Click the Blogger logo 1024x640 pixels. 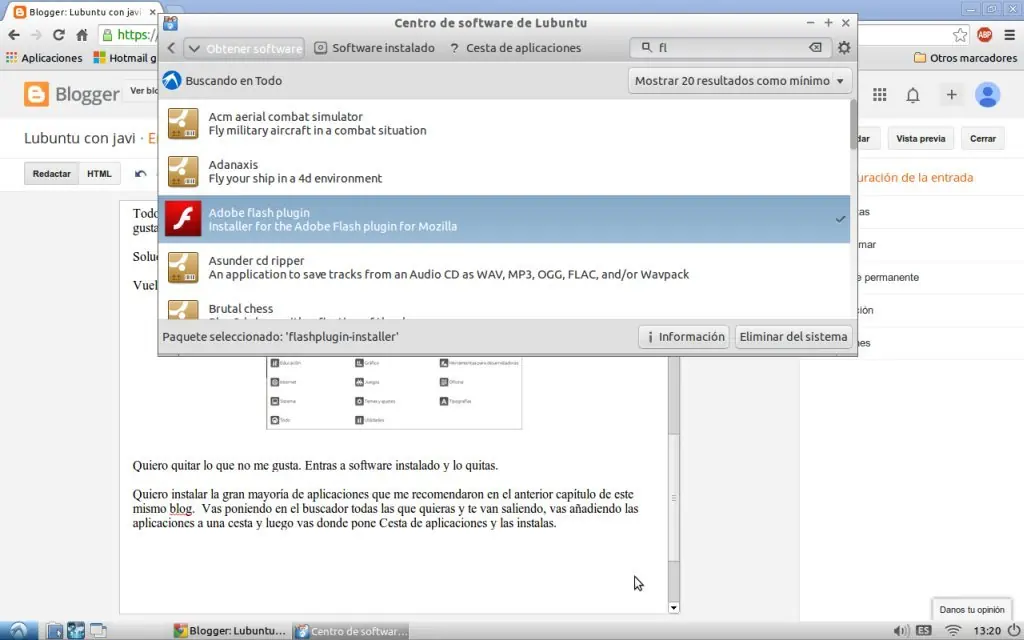pyautogui.click(x=72, y=94)
